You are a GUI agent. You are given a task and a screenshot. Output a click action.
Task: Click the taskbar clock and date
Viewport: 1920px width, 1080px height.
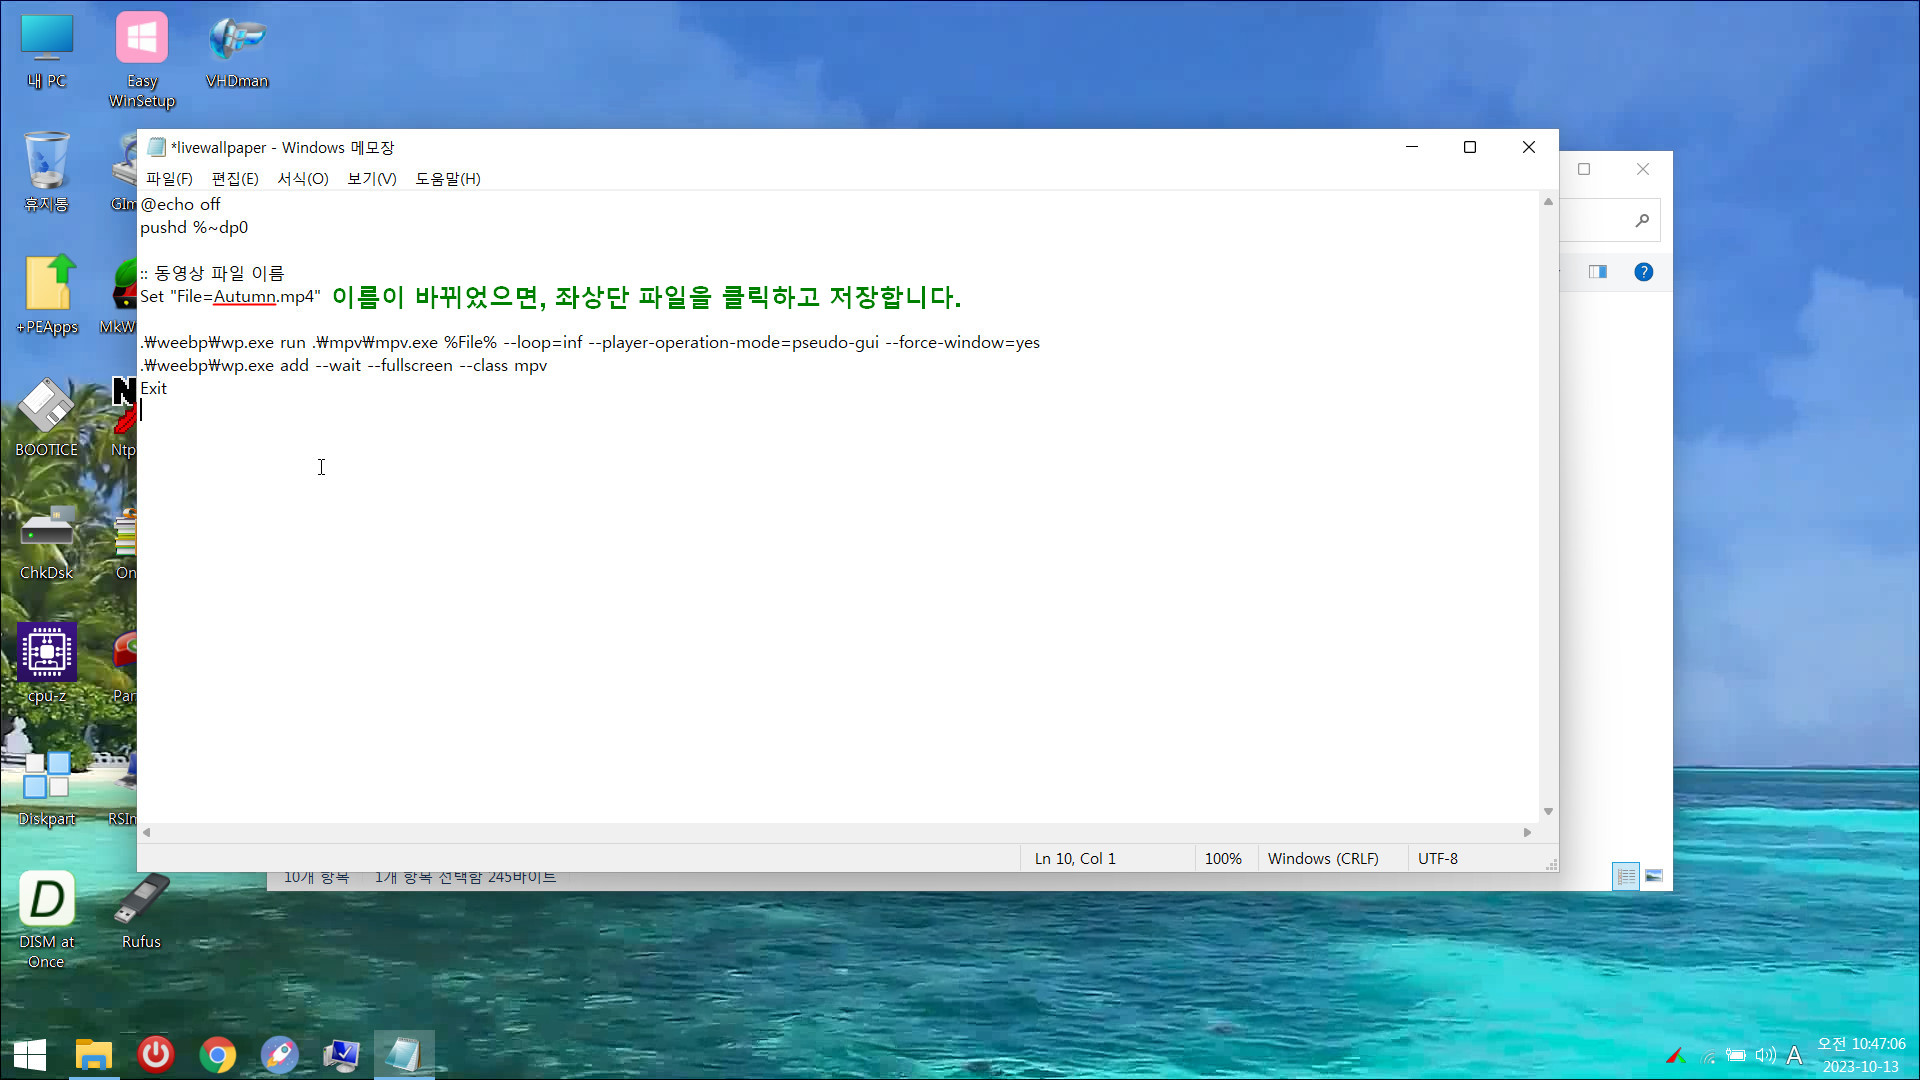[1861, 1055]
